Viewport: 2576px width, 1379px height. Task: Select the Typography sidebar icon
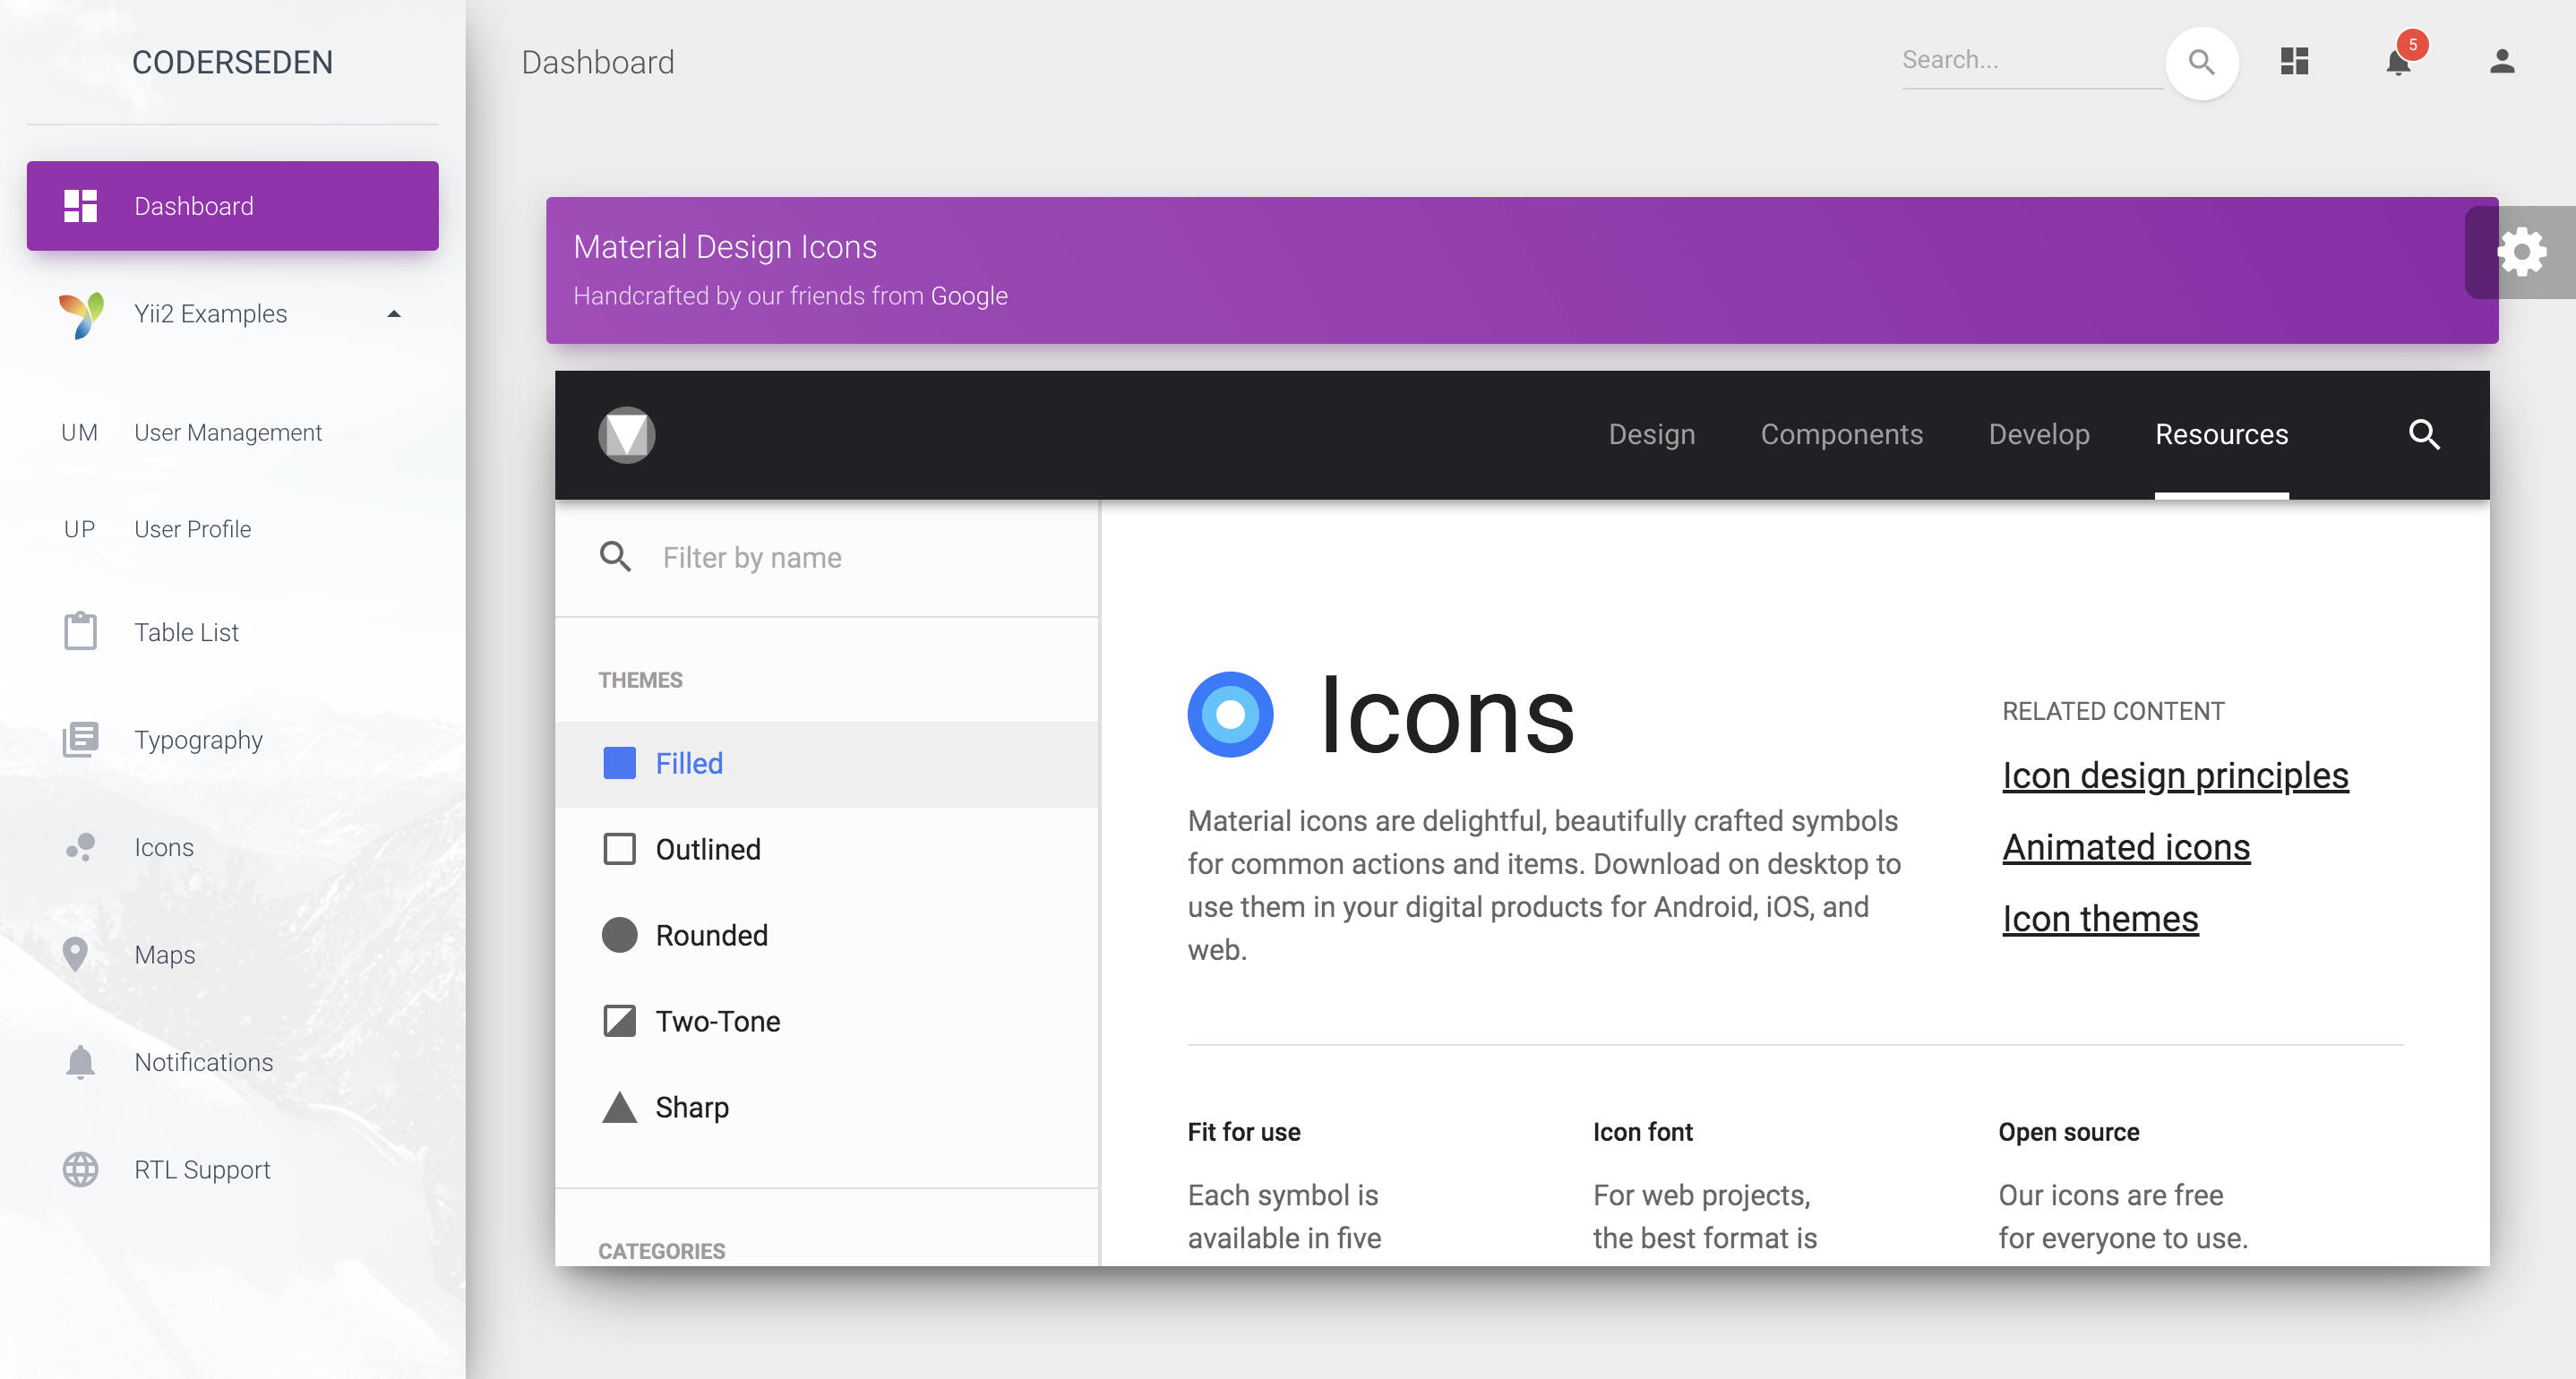[x=80, y=740]
